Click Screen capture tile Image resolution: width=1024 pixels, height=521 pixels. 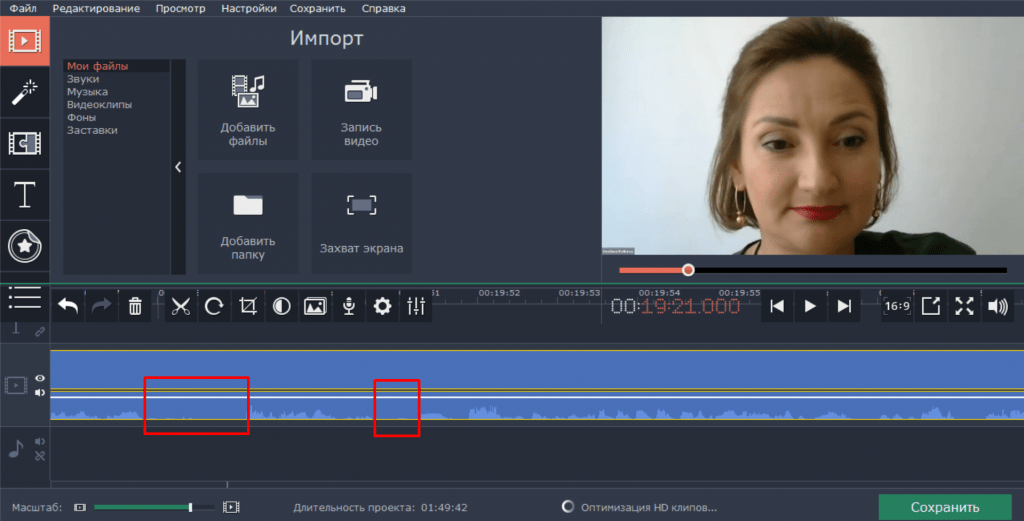point(361,223)
